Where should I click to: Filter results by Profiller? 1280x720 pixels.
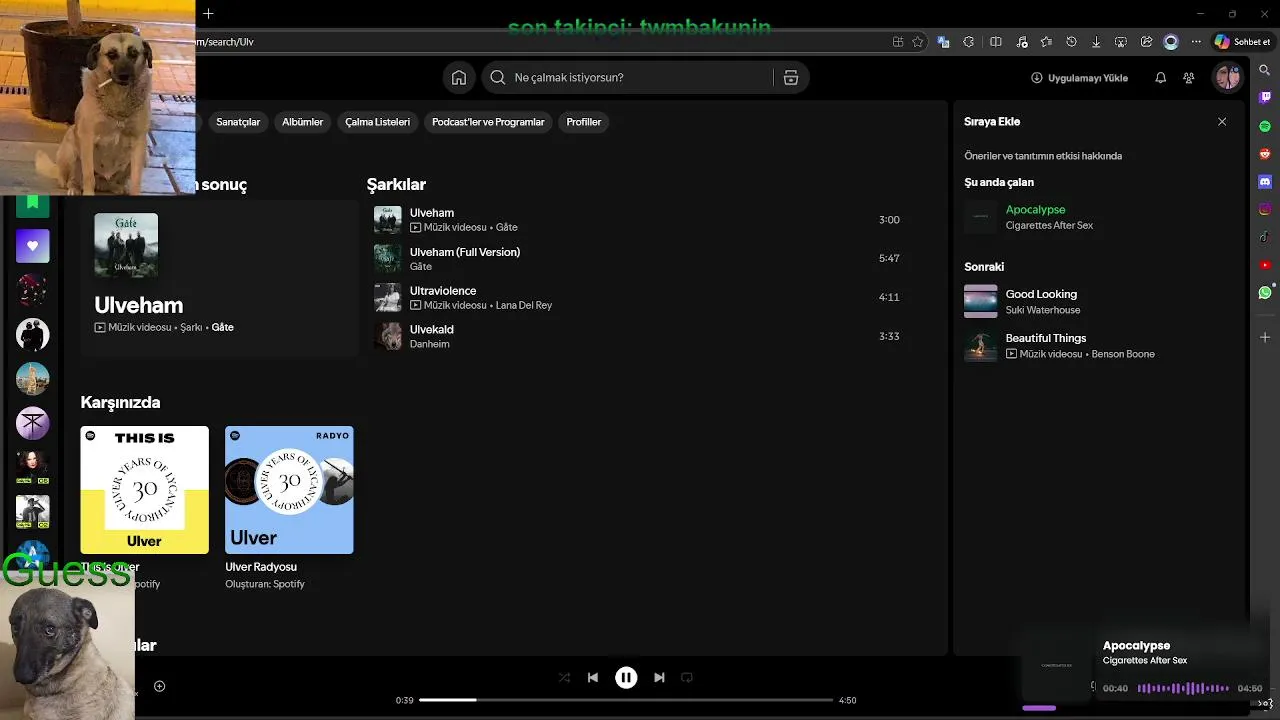tap(583, 122)
